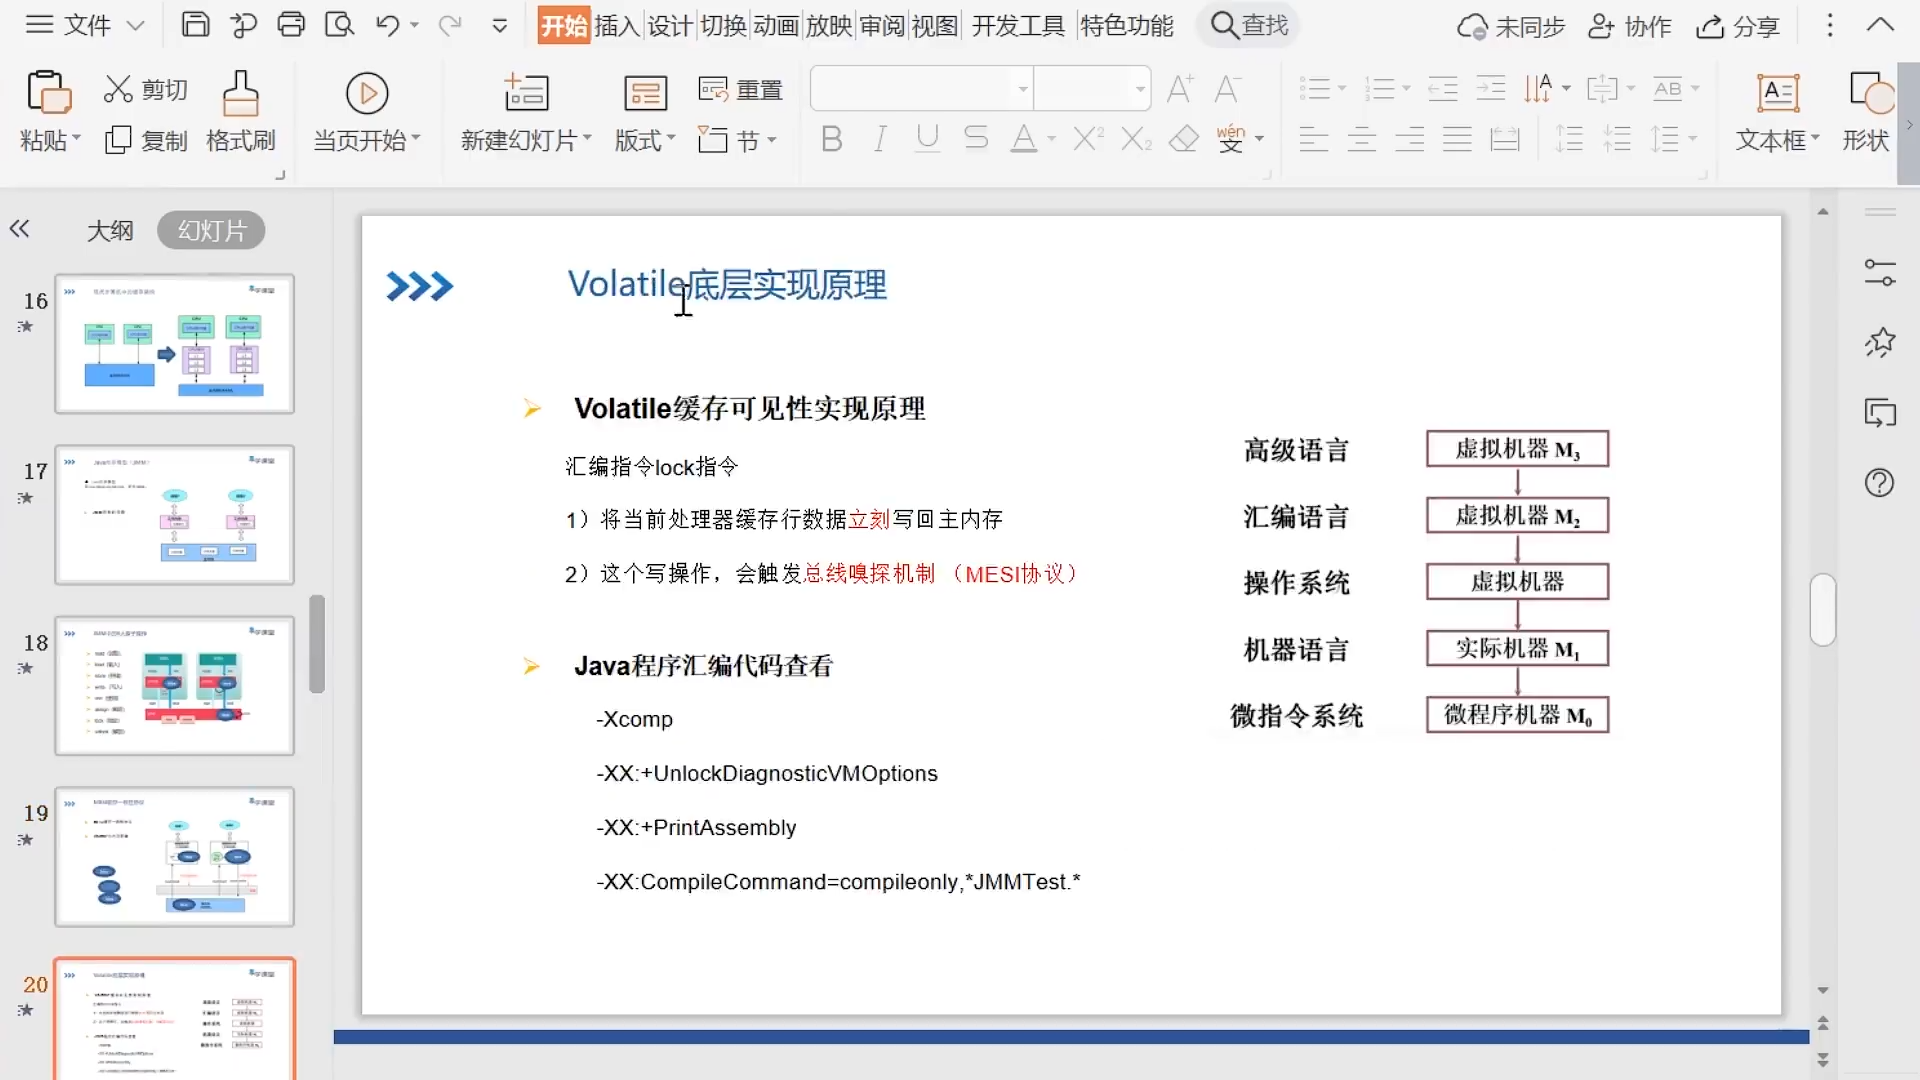Viewport: 1920px width, 1080px height.
Task: Toggle underline formatting
Action: tap(928, 139)
